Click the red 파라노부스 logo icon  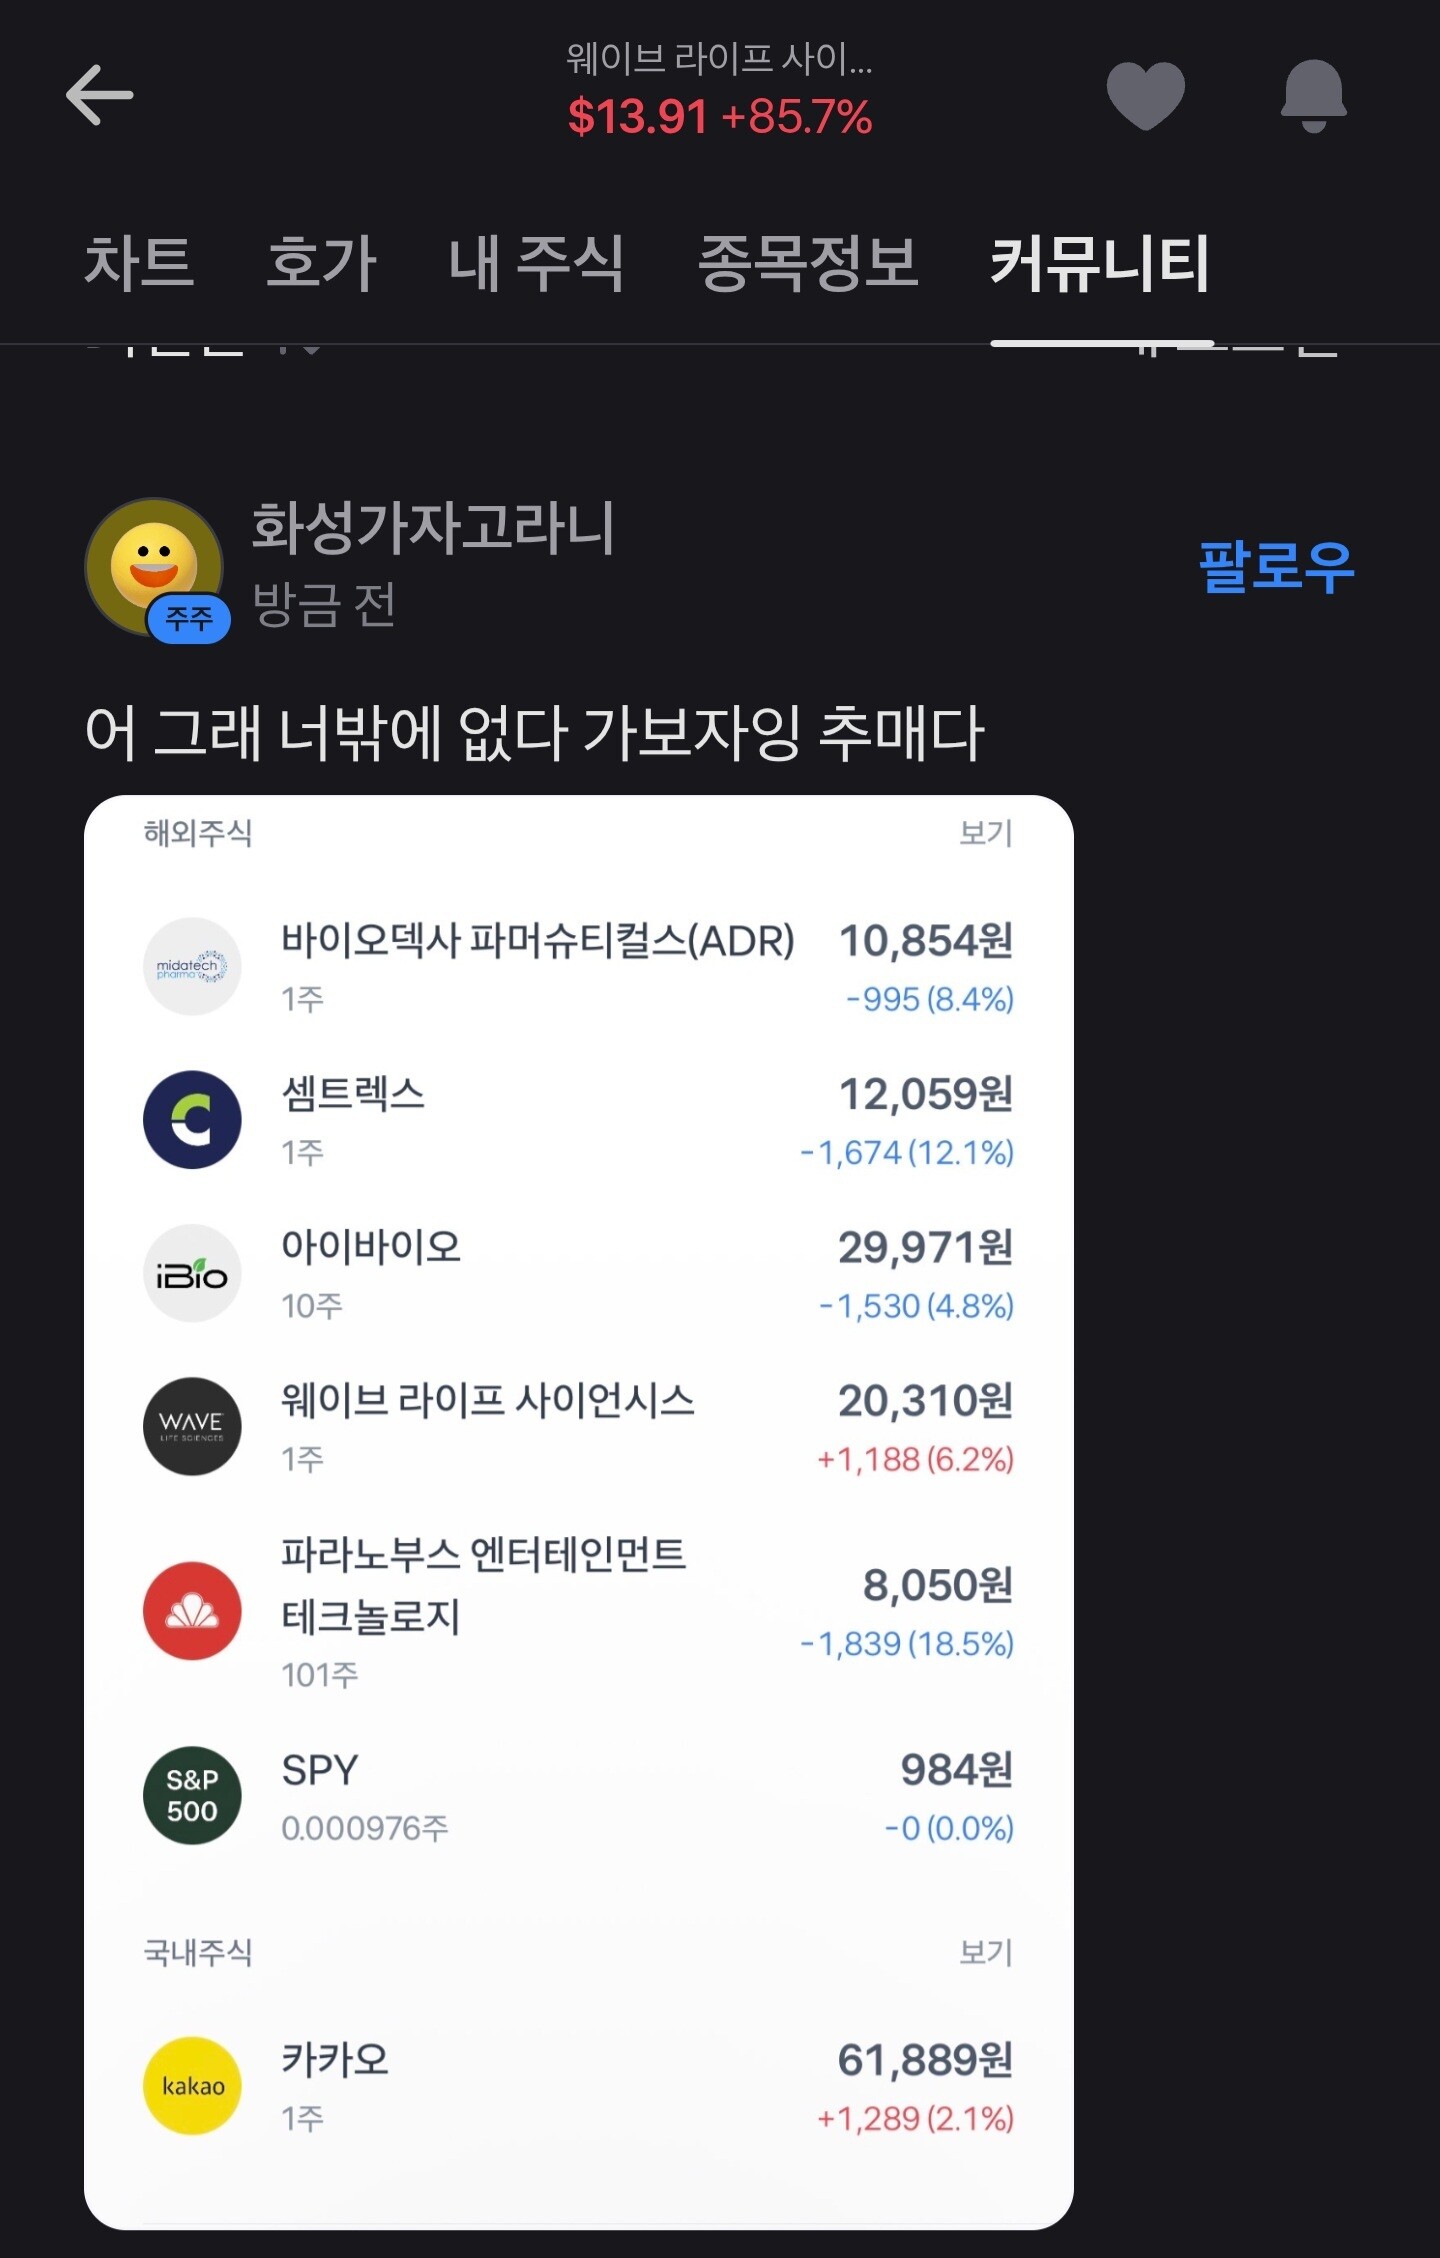[x=192, y=1611]
